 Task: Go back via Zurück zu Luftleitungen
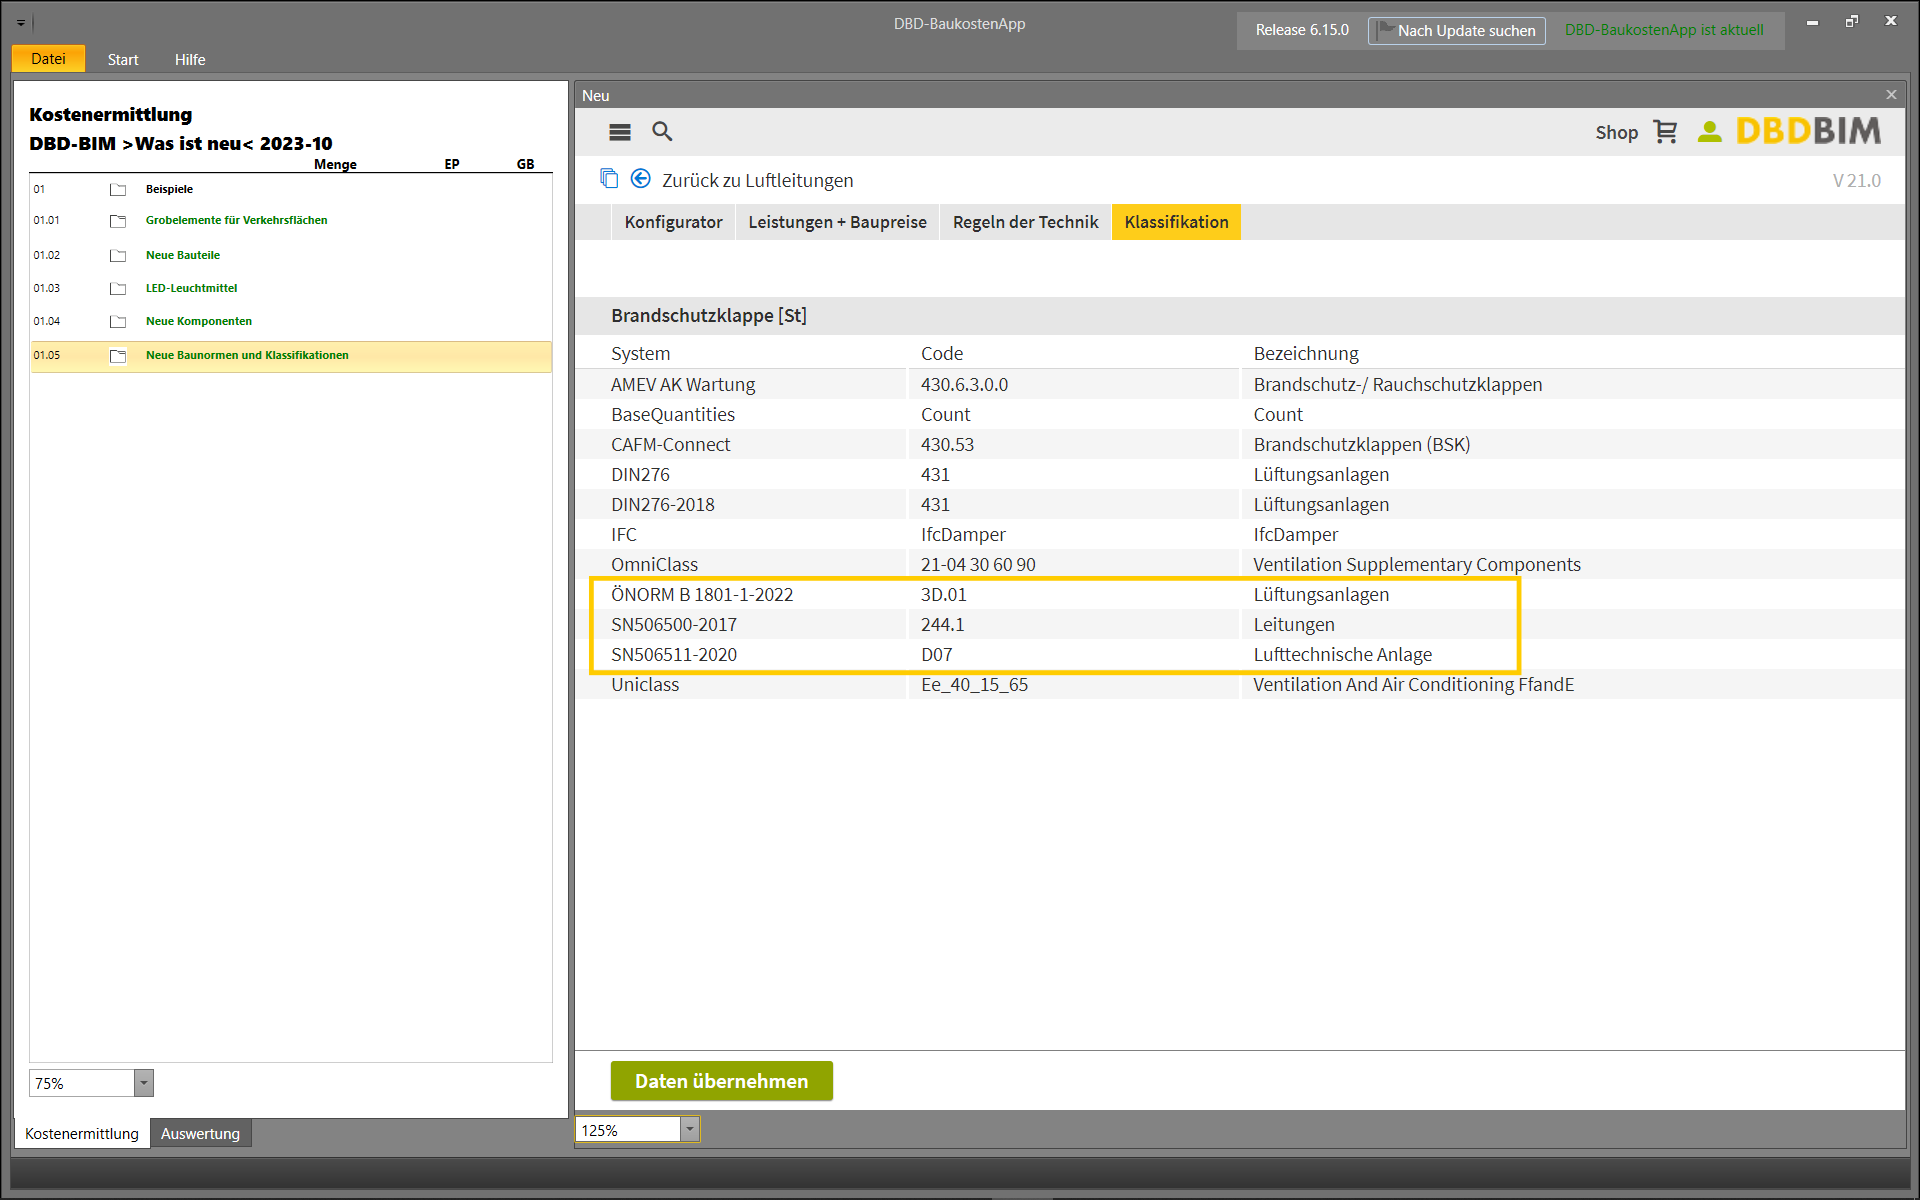[x=758, y=180]
